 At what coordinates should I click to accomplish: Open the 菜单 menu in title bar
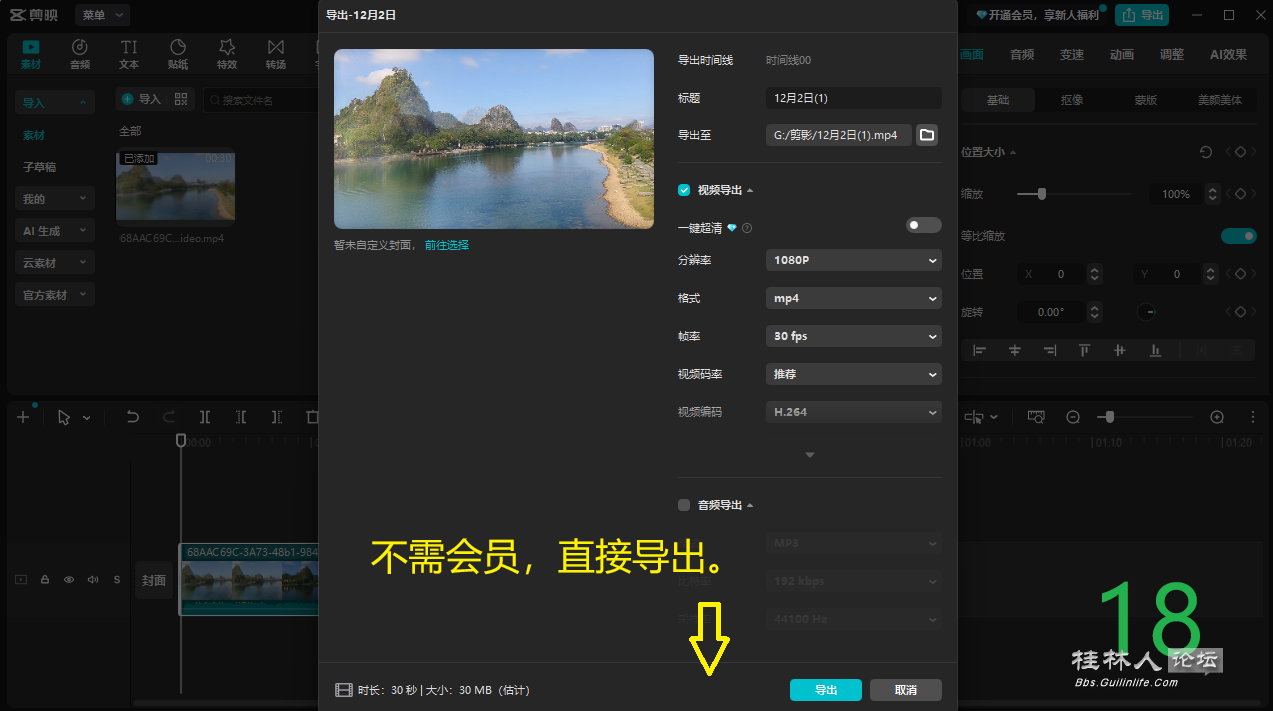pos(102,15)
